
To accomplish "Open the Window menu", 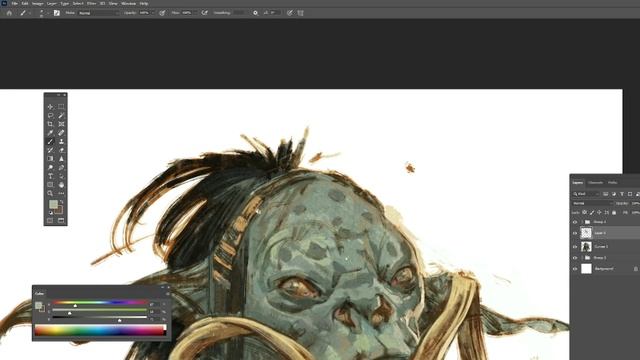I will tap(128, 3).
